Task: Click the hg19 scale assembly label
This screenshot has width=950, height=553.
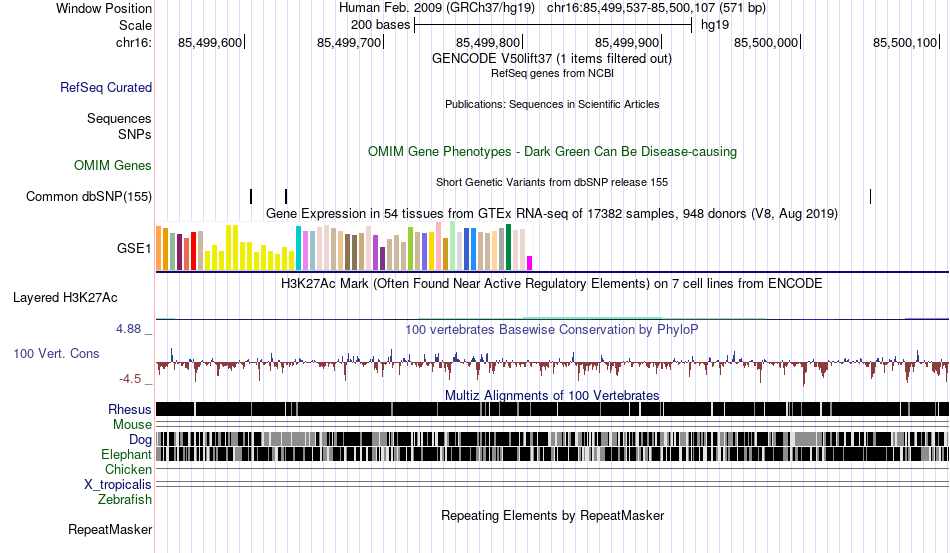Action: point(715,25)
